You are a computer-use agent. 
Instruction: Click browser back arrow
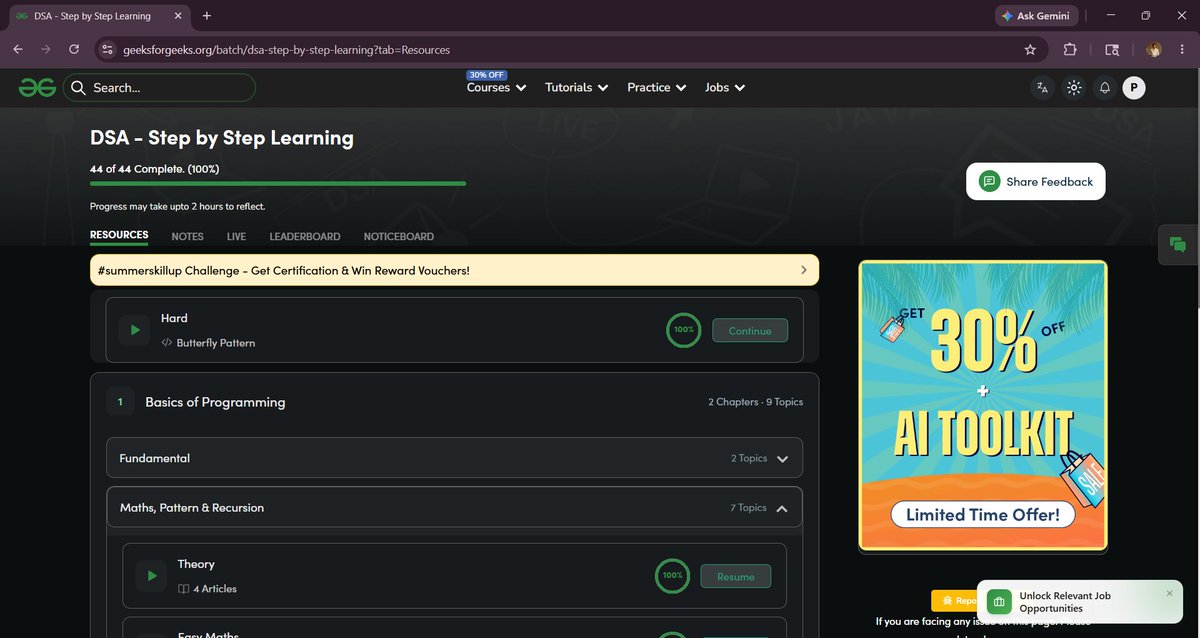[x=18, y=49]
